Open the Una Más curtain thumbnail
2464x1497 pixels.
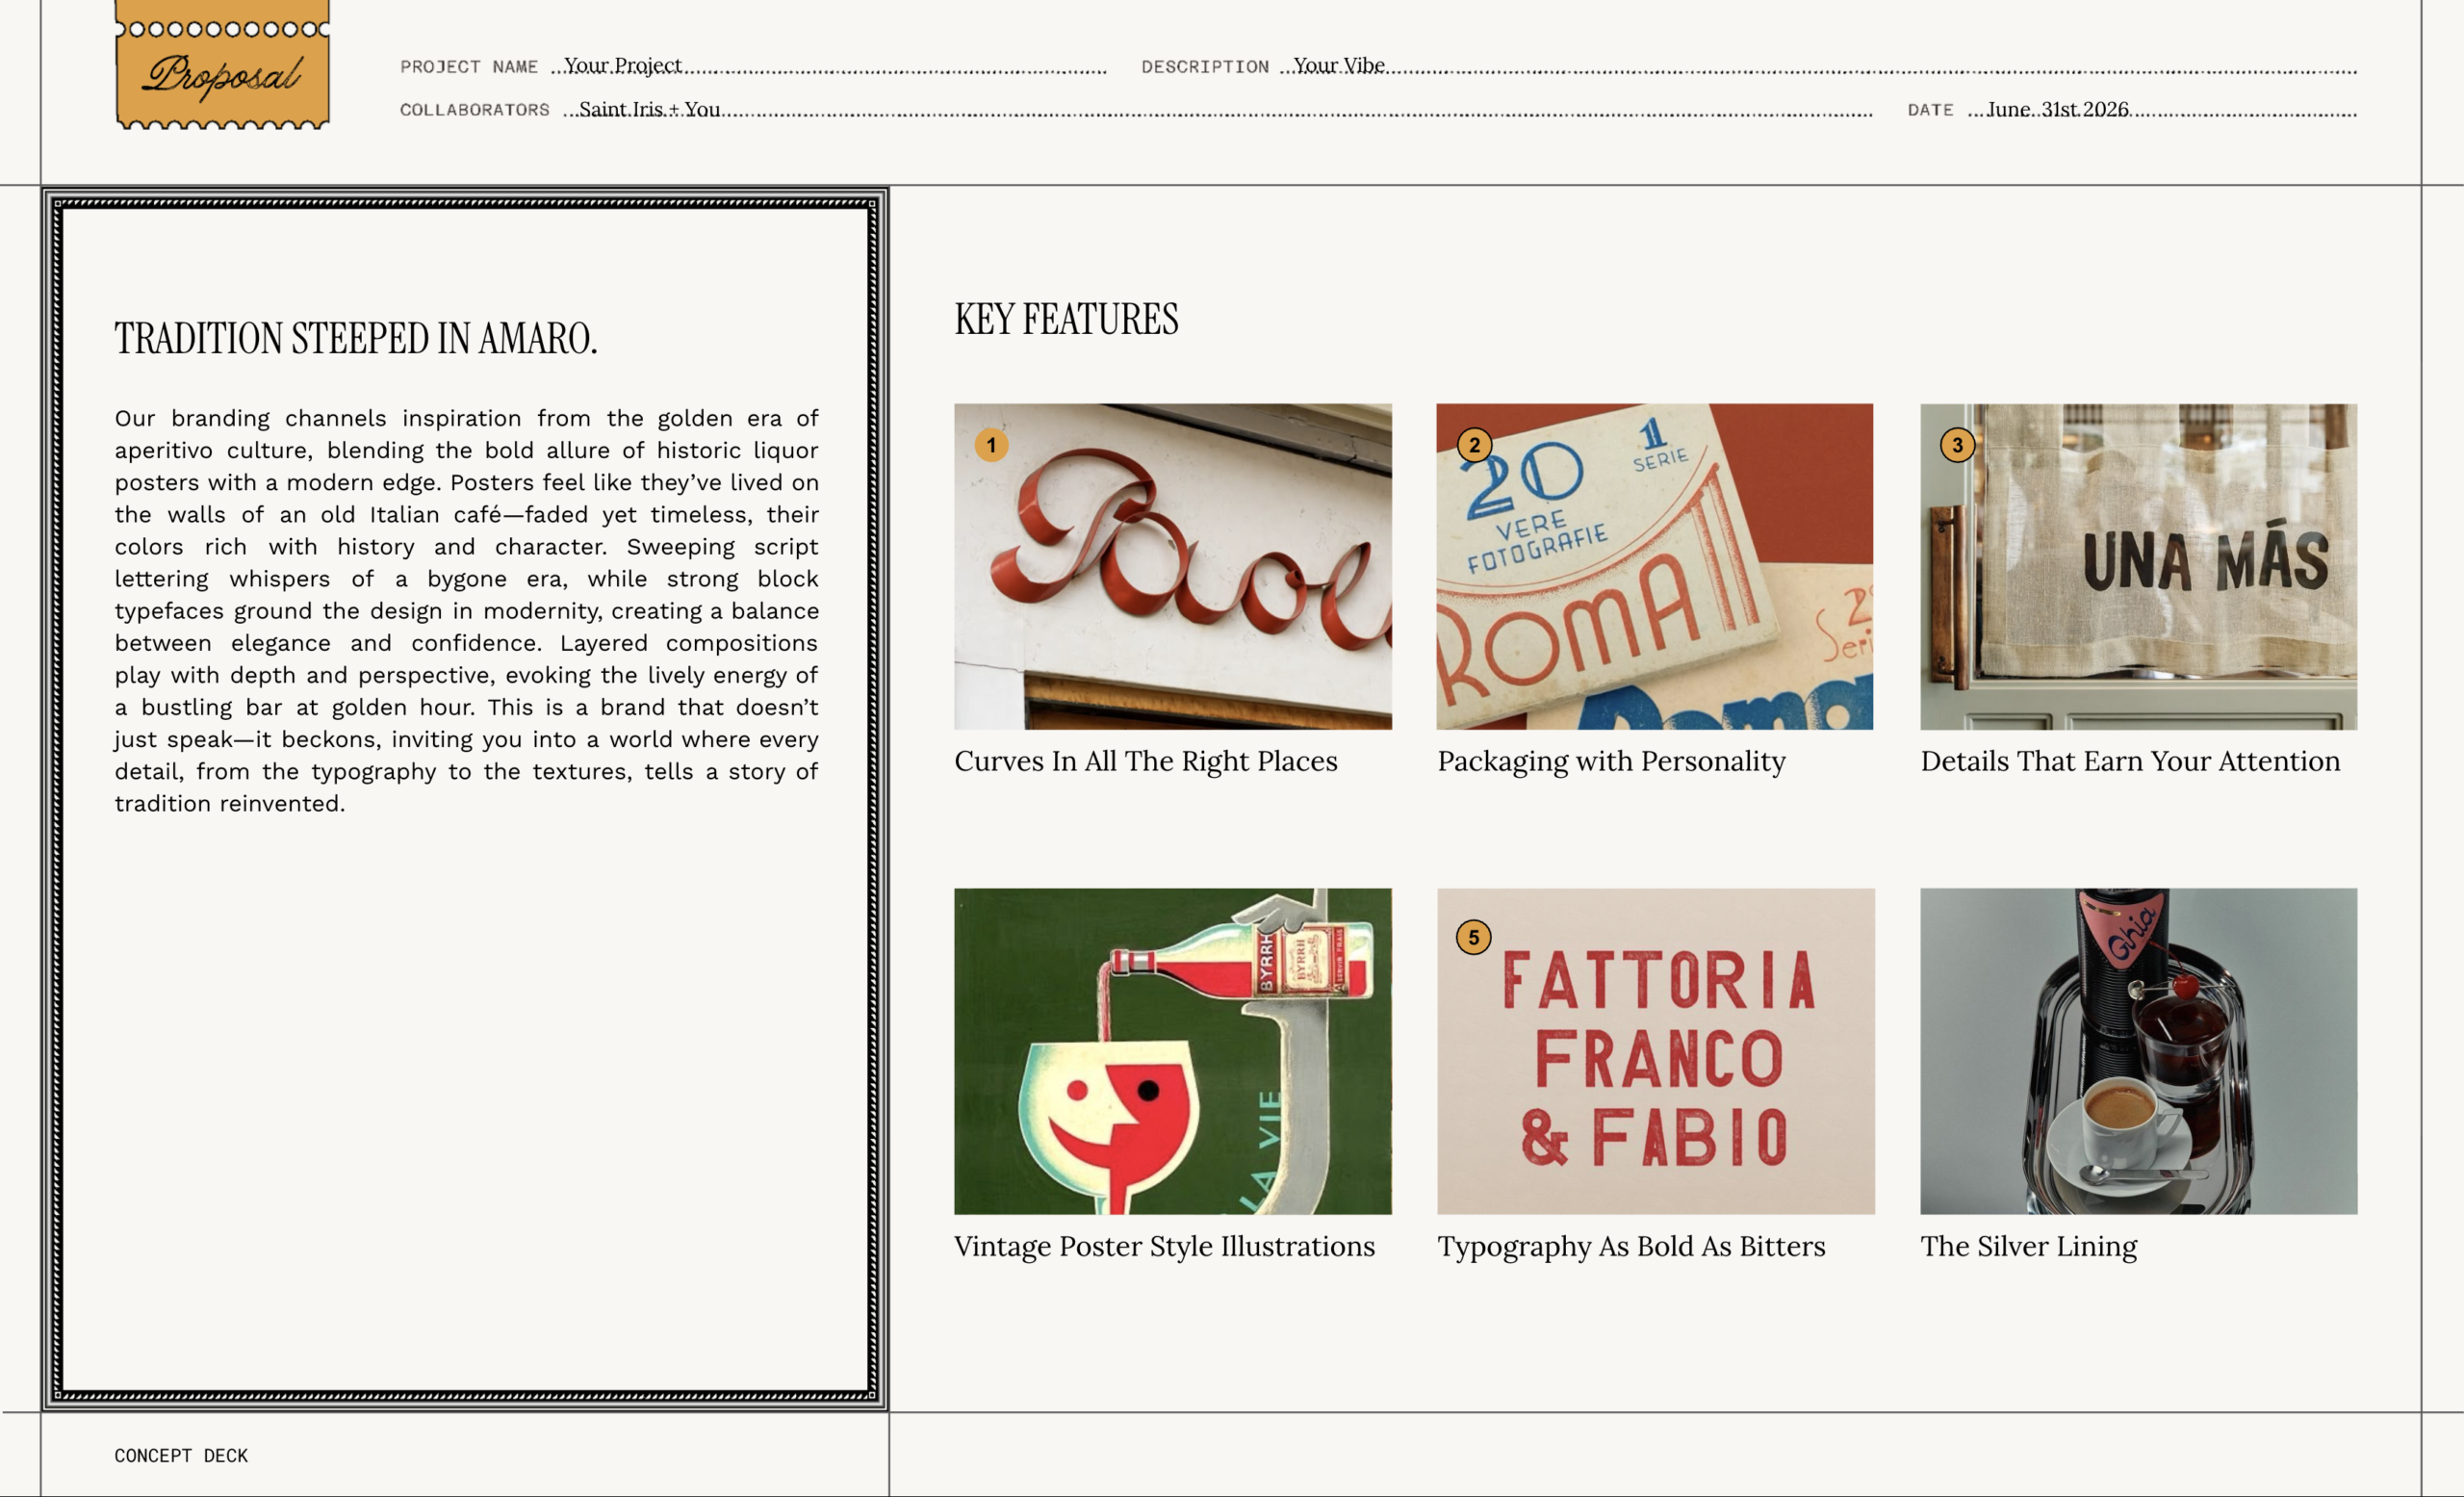[2138, 566]
